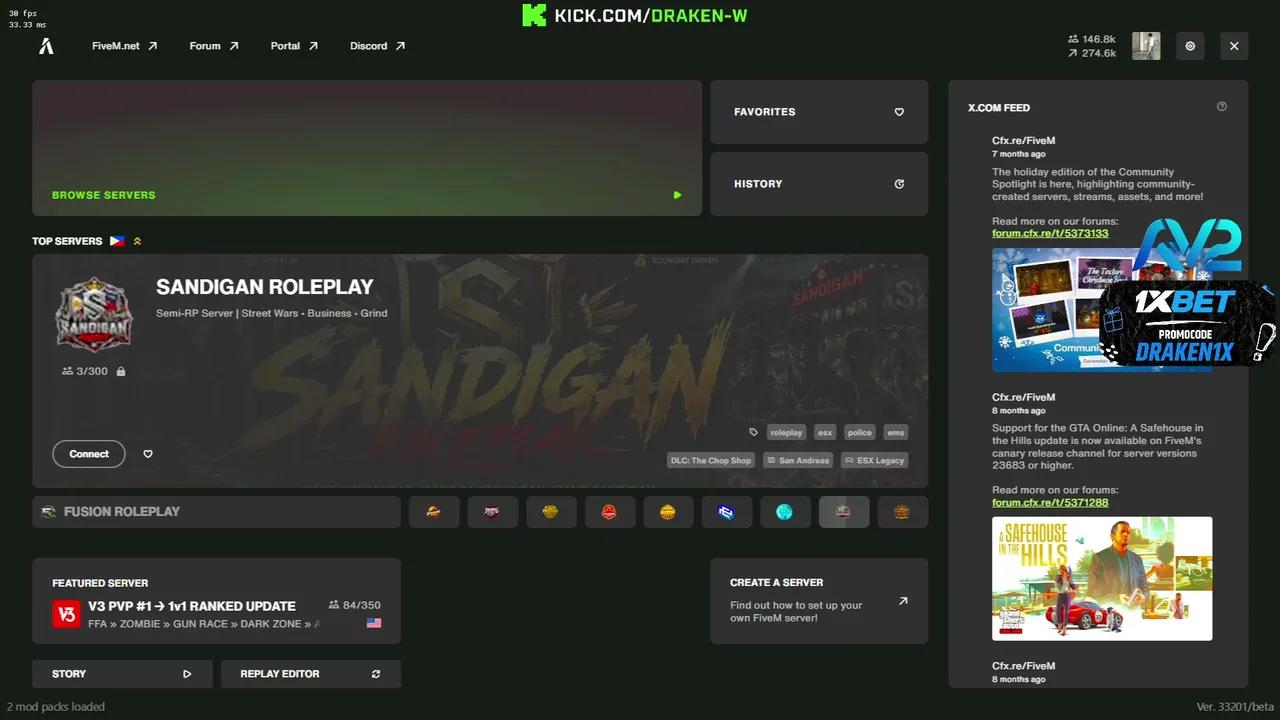Viewport: 1280px width, 720px height.
Task: Open the History panel
Action: coord(819,184)
